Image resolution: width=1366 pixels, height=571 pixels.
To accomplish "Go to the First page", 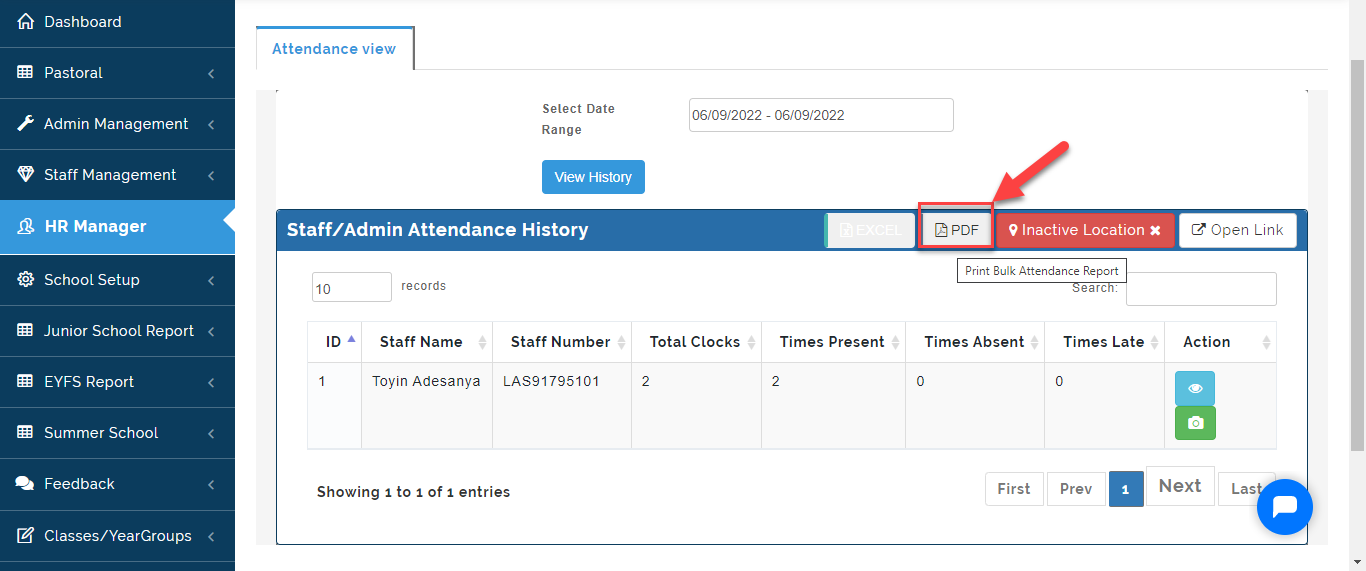I will point(1014,489).
